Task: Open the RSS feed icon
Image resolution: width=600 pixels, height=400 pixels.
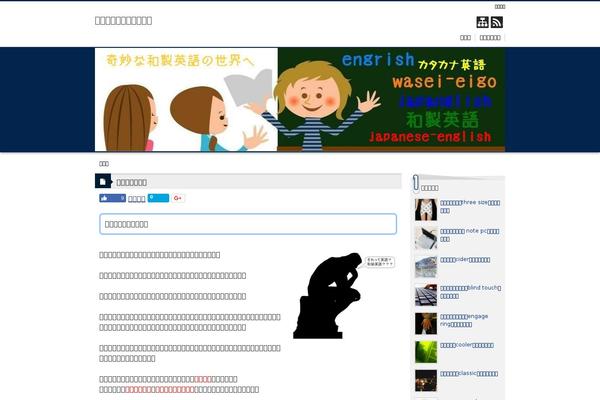Action: click(x=497, y=22)
